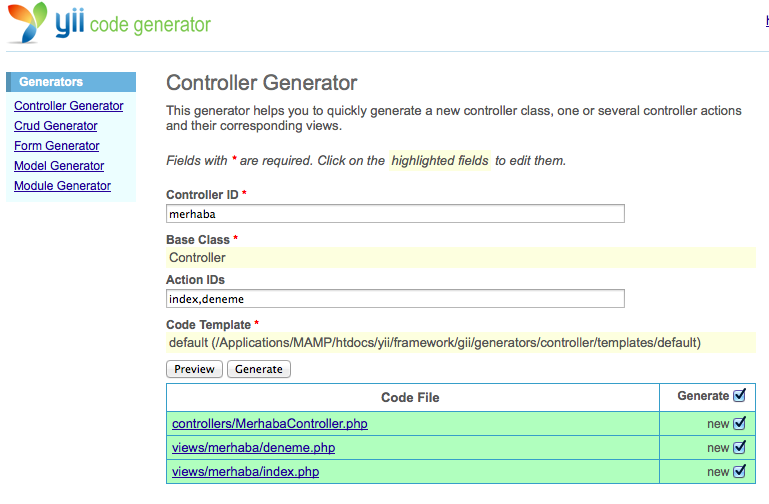Click the Controller ID input field
Viewport: 769px width, 504px height.
(x=395, y=214)
